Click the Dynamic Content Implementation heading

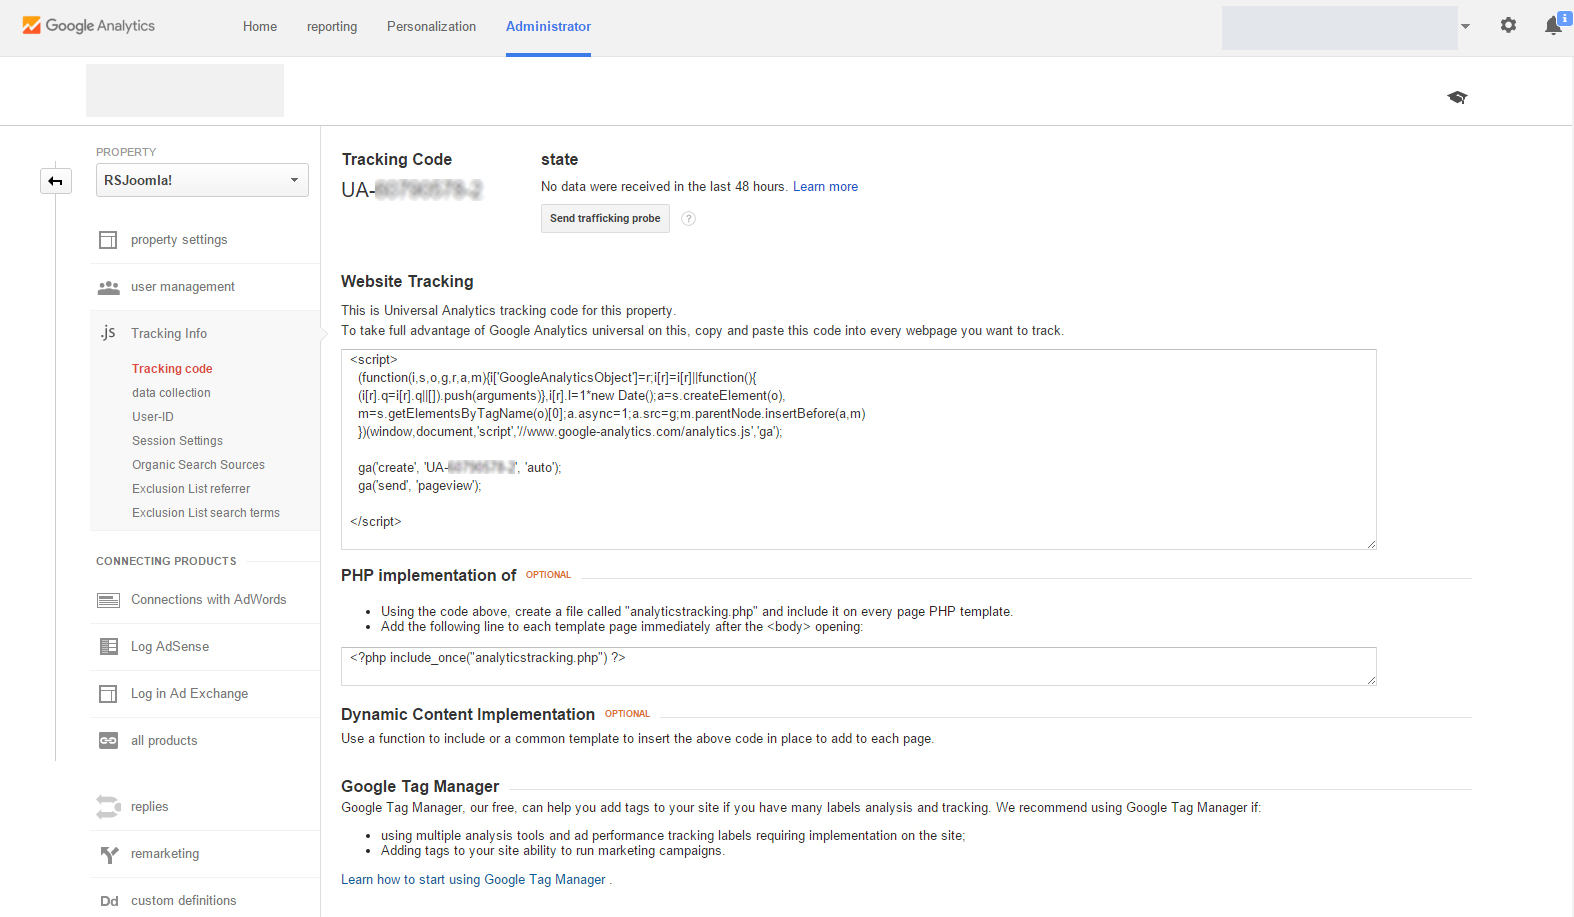(468, 715)
